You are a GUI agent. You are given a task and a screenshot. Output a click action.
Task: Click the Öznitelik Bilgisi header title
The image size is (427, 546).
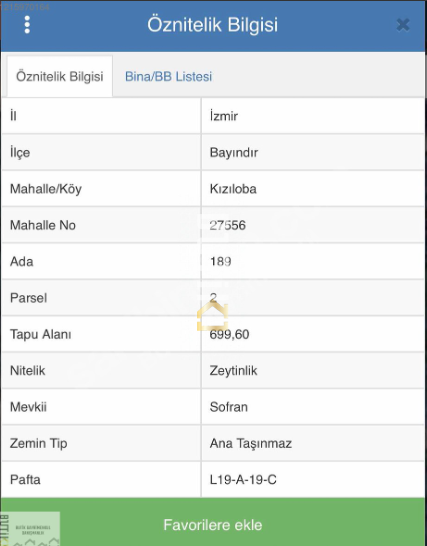[x=212, y=25]
